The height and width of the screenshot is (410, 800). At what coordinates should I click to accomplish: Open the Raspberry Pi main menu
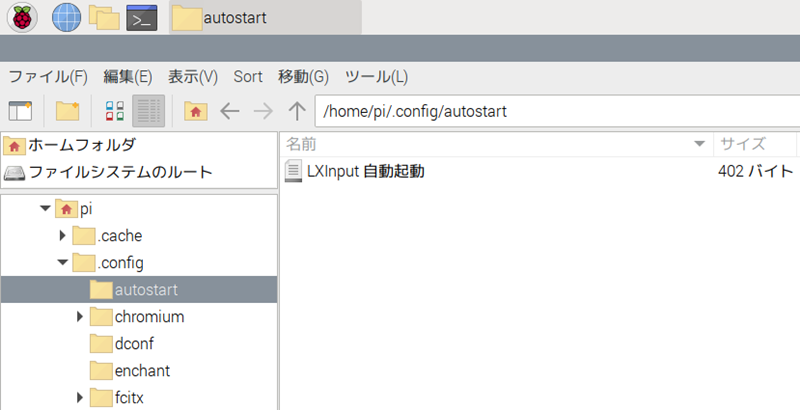[x=22, y=17]
